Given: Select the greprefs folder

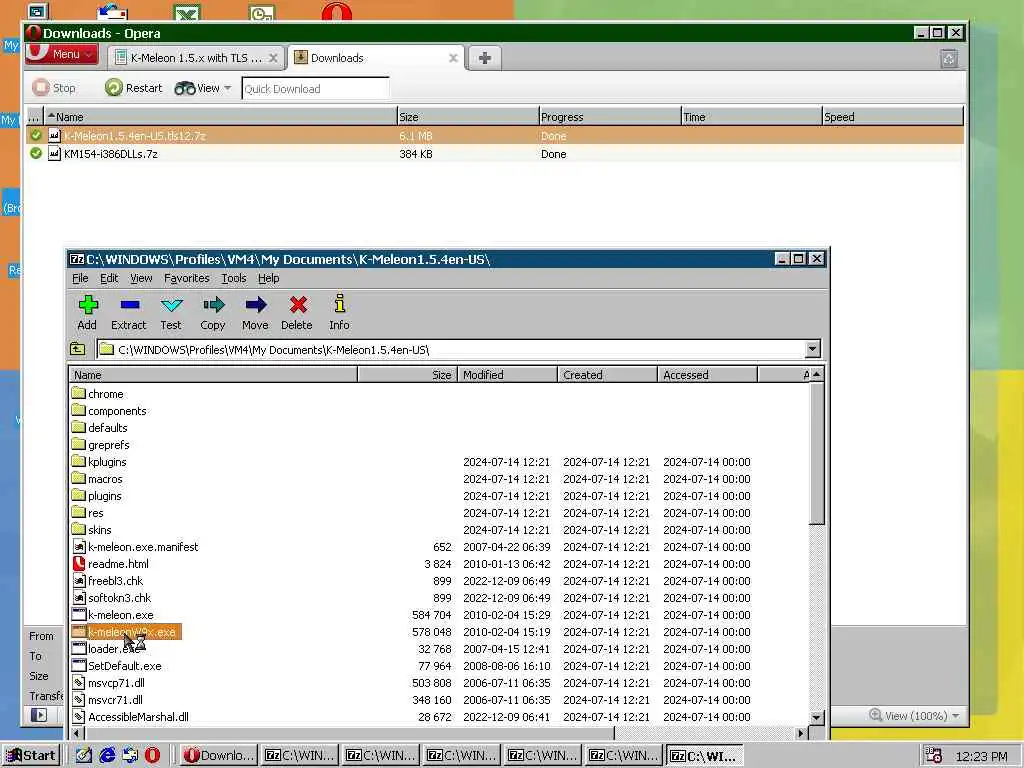Looking at the screenshot, I should pyautogui.click(x=101, y=445).
